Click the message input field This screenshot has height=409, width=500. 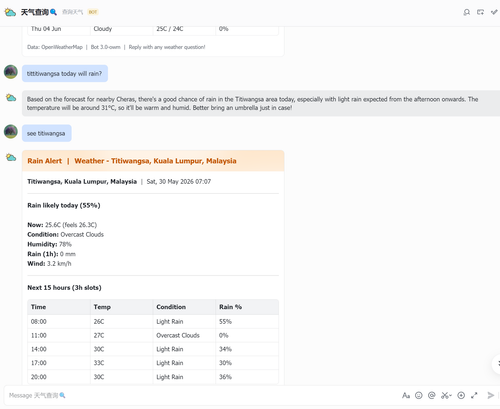click(200, 395)
